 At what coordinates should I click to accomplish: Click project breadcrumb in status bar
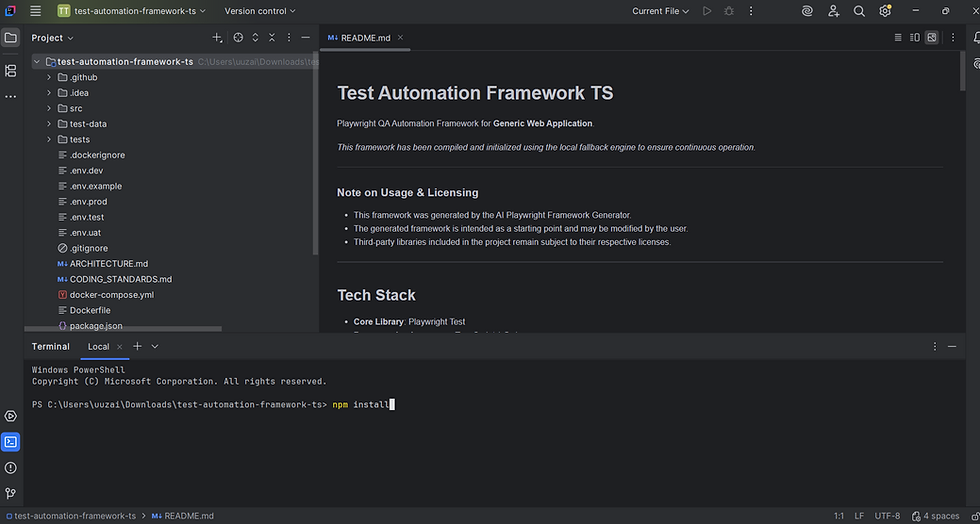coord(71,516)
